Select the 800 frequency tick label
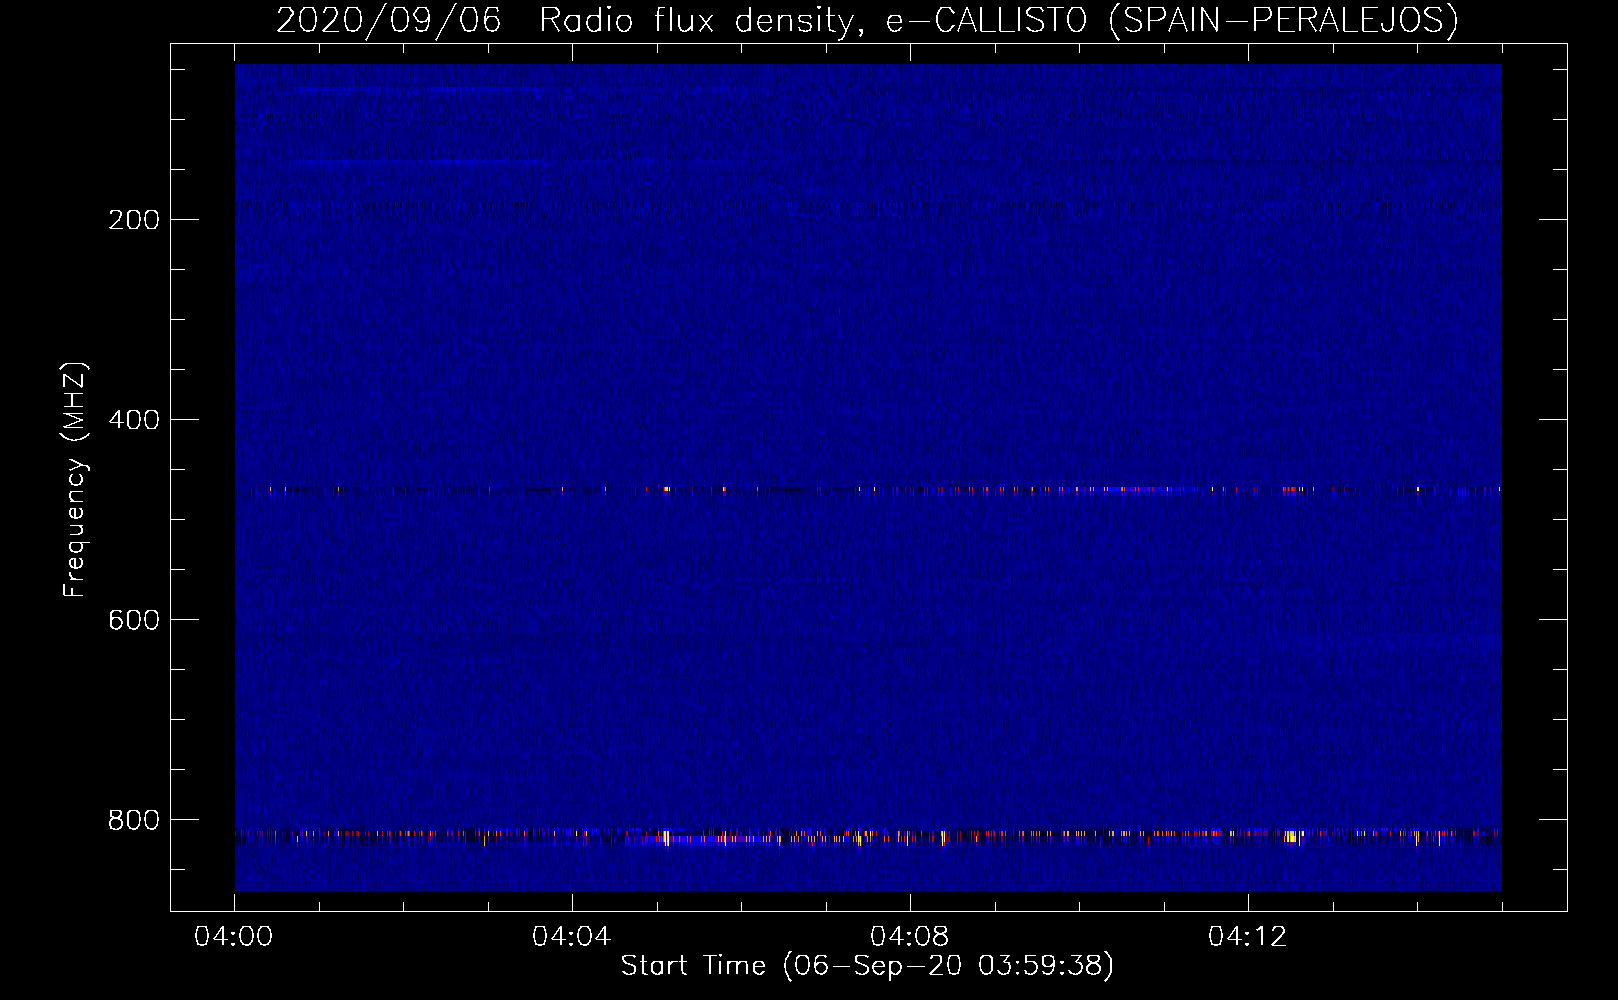This screenshot has width=1618, height=1000. tap(134, 820)
